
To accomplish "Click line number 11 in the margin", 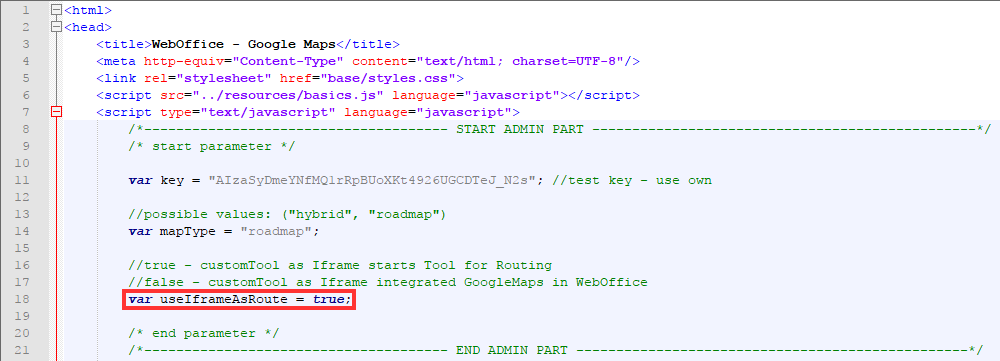I will coord(22,180).
